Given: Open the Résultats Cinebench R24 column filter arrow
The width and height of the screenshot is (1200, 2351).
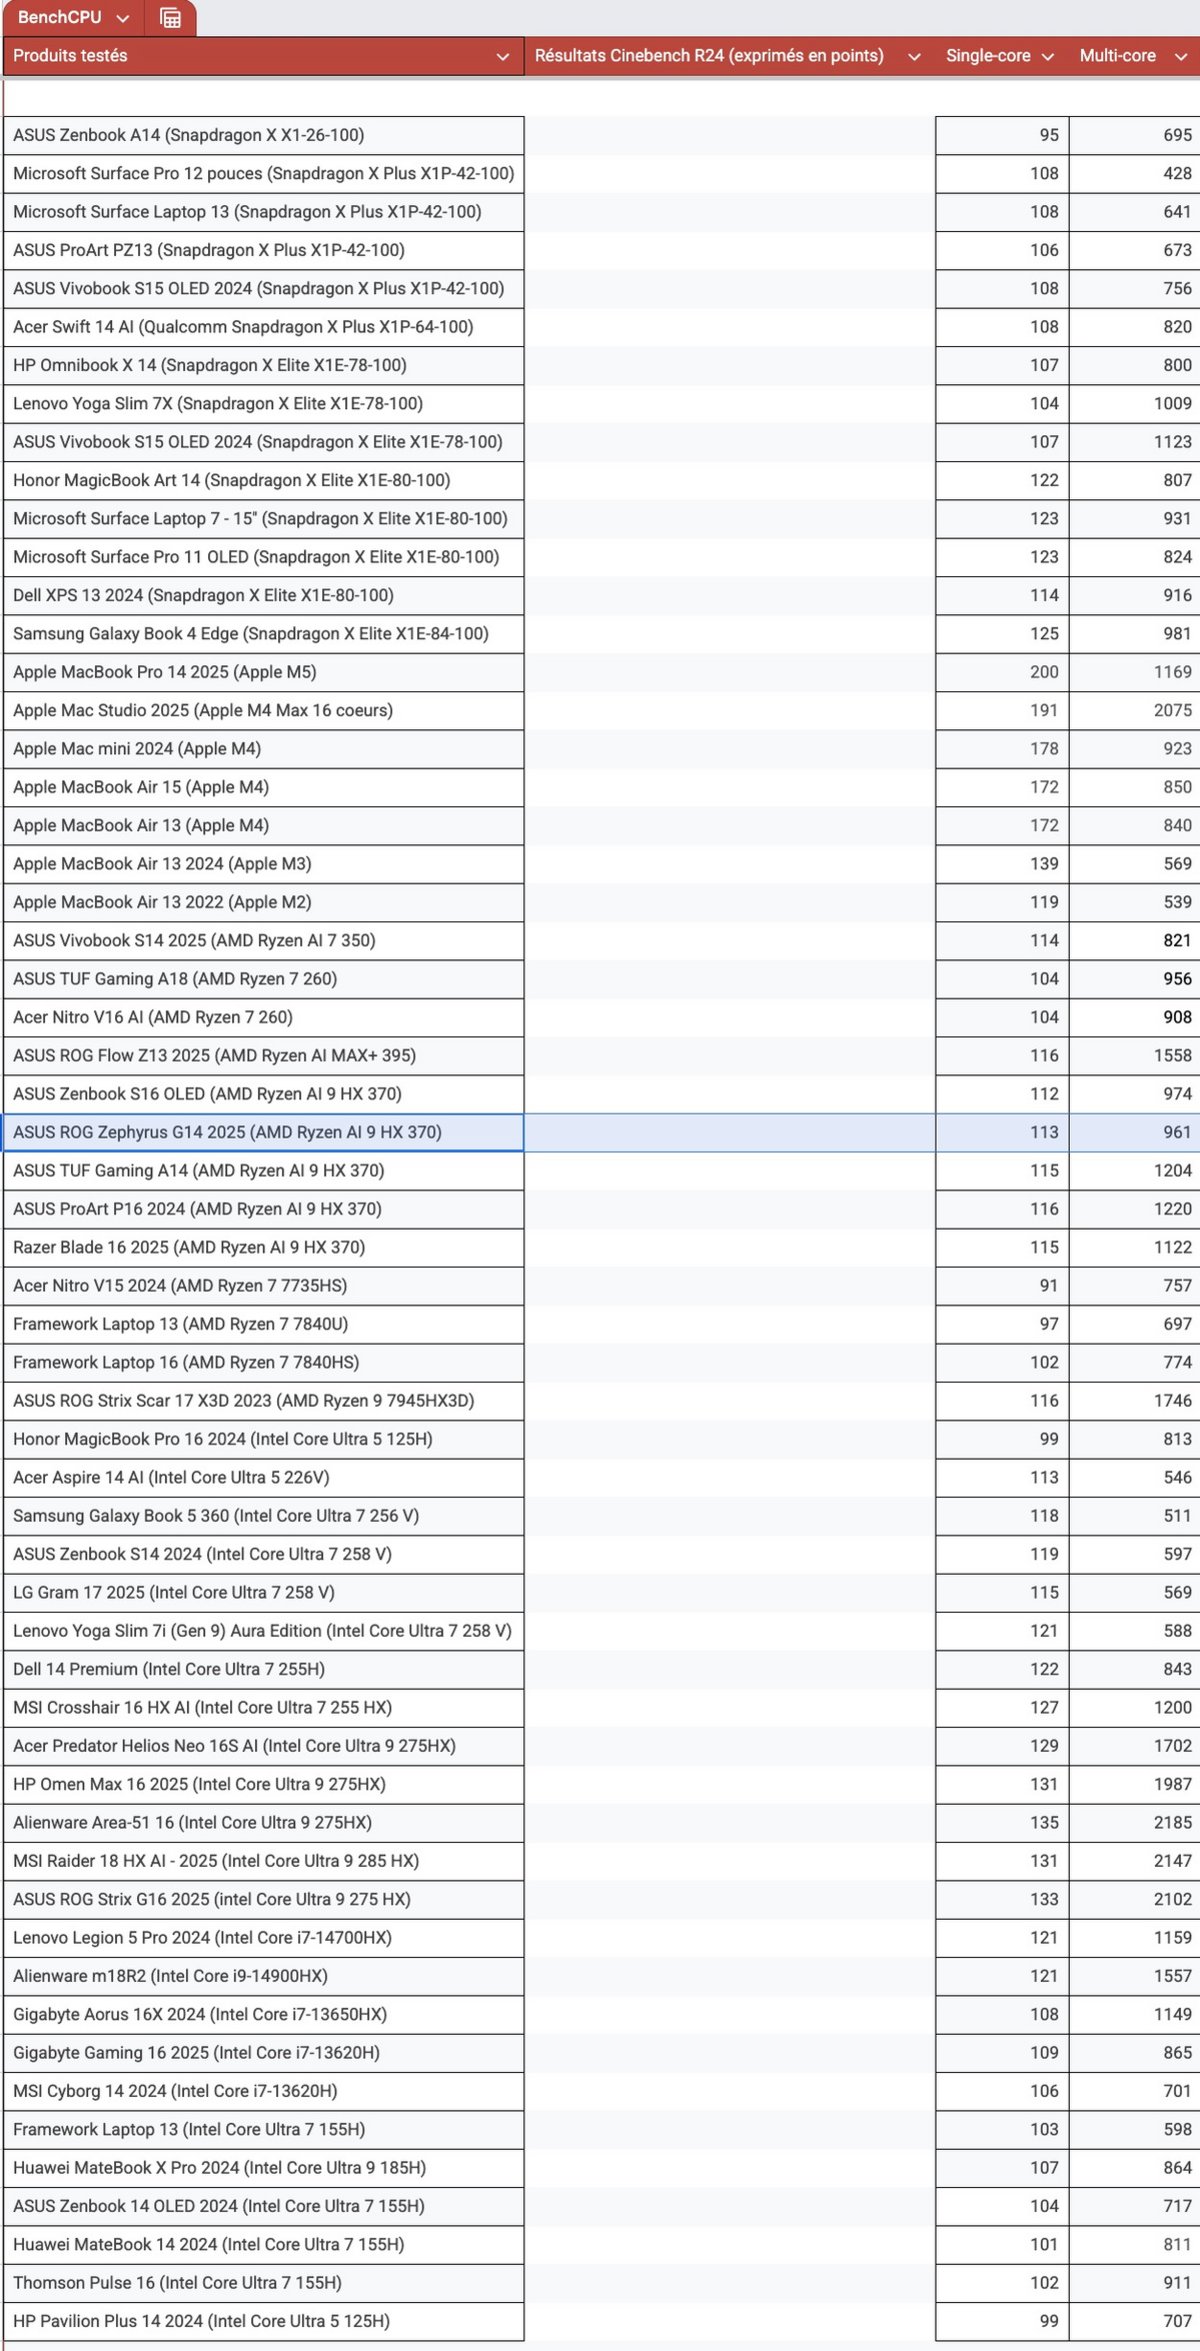Looking at the screenshot, I should click(x=914, y=57).
